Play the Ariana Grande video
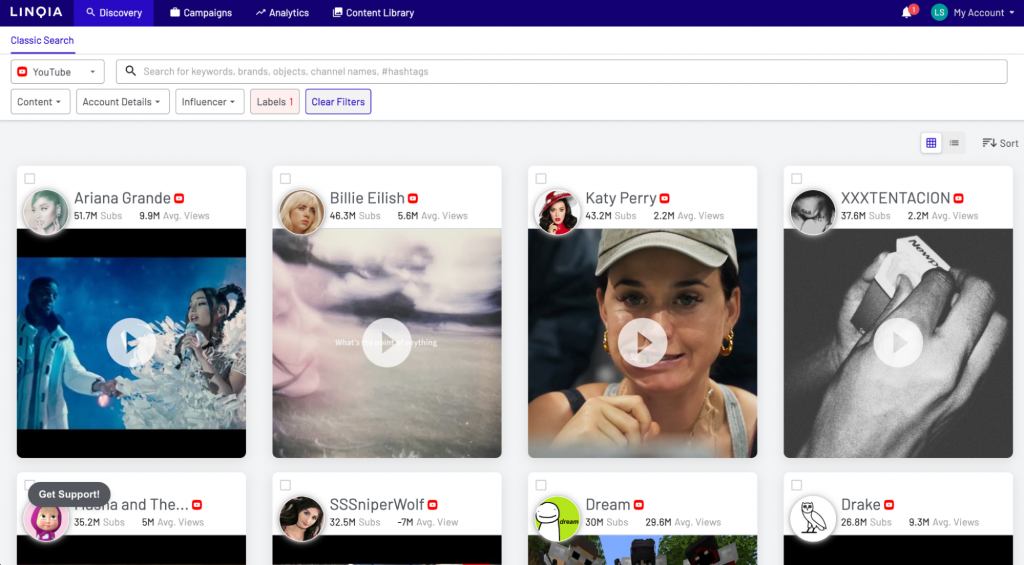Image resolution: width=1024 pixels, height=565 pixels. (131, 342)
